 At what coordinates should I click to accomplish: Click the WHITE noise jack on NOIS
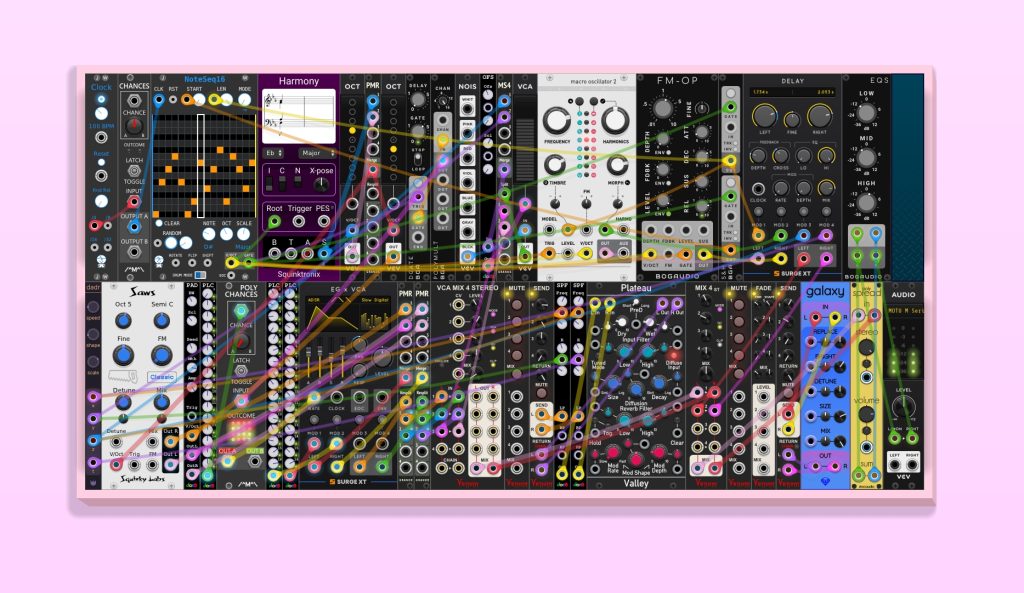tap(467, 109)
